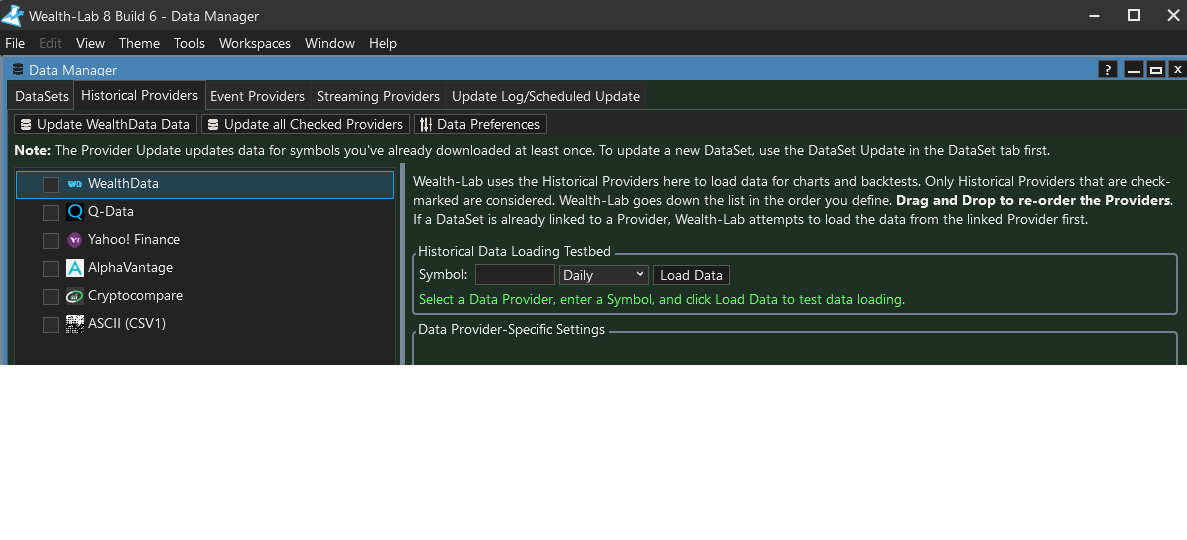Click the ASCII (CSV1) provider icon

[75, 324]
